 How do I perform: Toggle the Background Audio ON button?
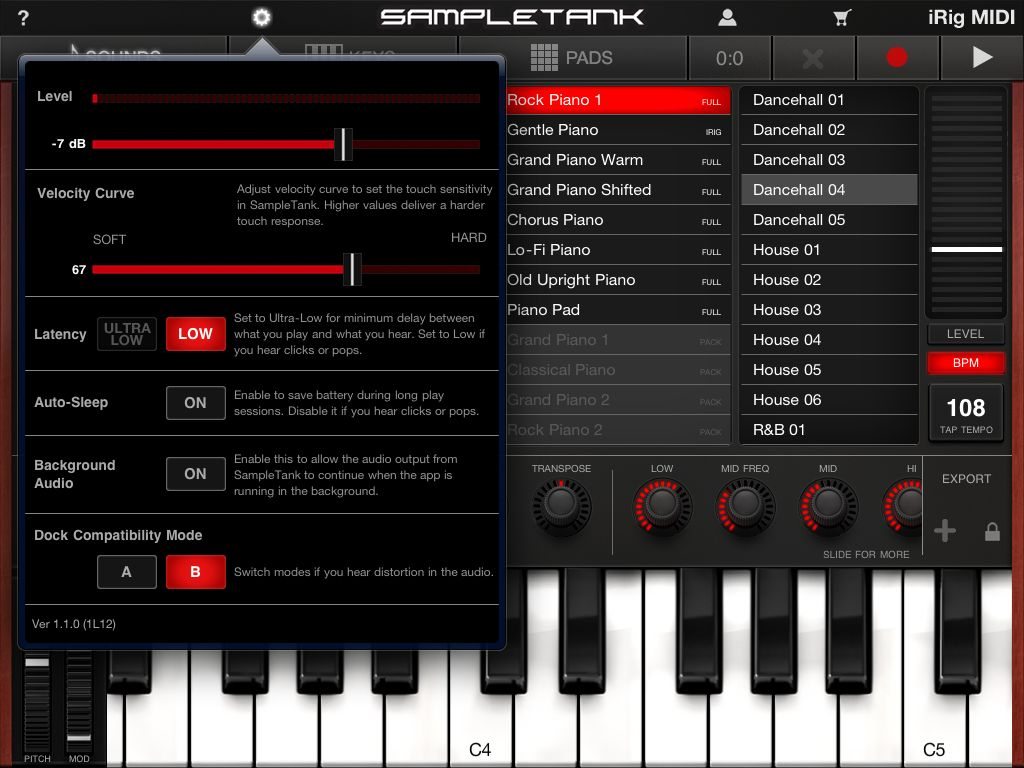click(195, 474)
